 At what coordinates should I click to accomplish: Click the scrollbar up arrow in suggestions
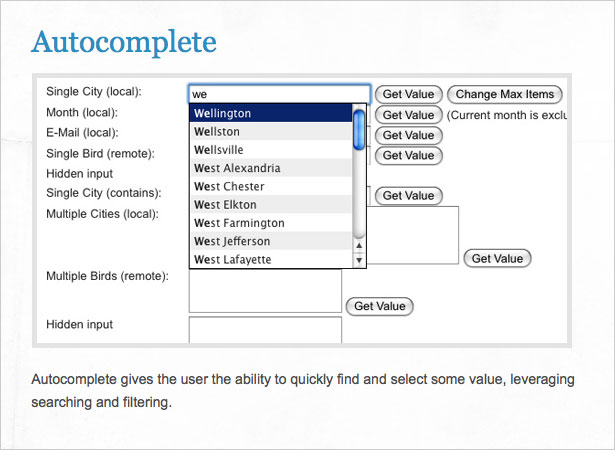point(359,246)
